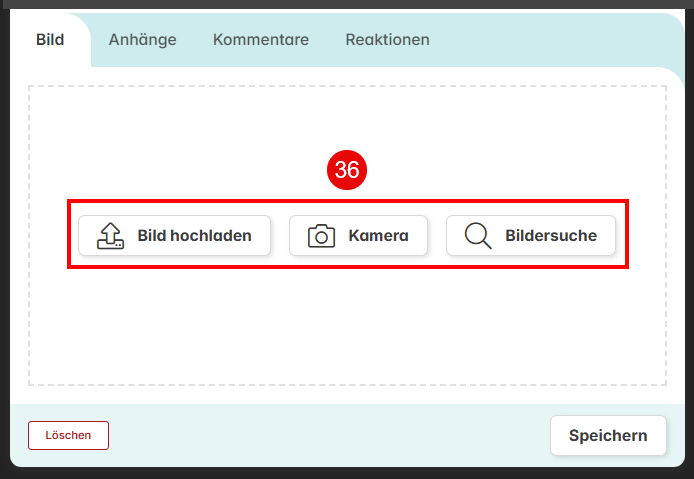Click the gap between Kamera and Bildersuche buttons
Screen dimensions: 694x479
(x=437, y=236)
